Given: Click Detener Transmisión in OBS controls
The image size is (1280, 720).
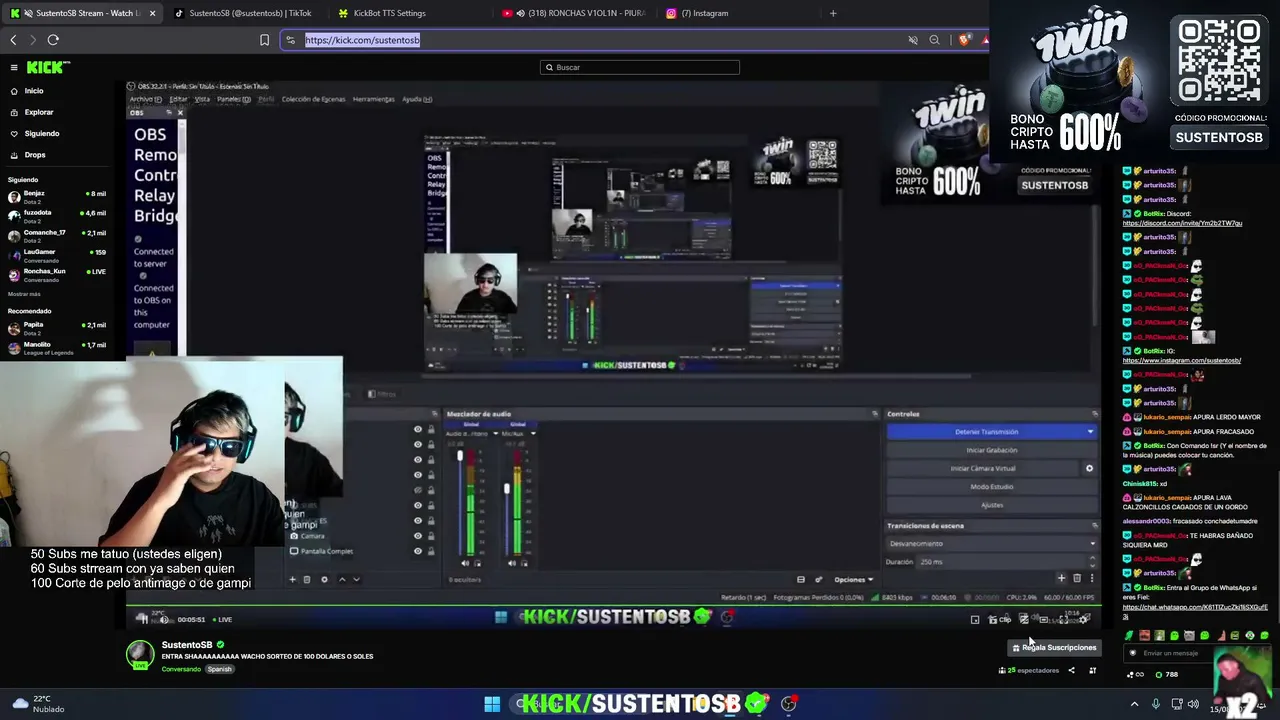Looking at the screenshot, I should click(986, 432).
